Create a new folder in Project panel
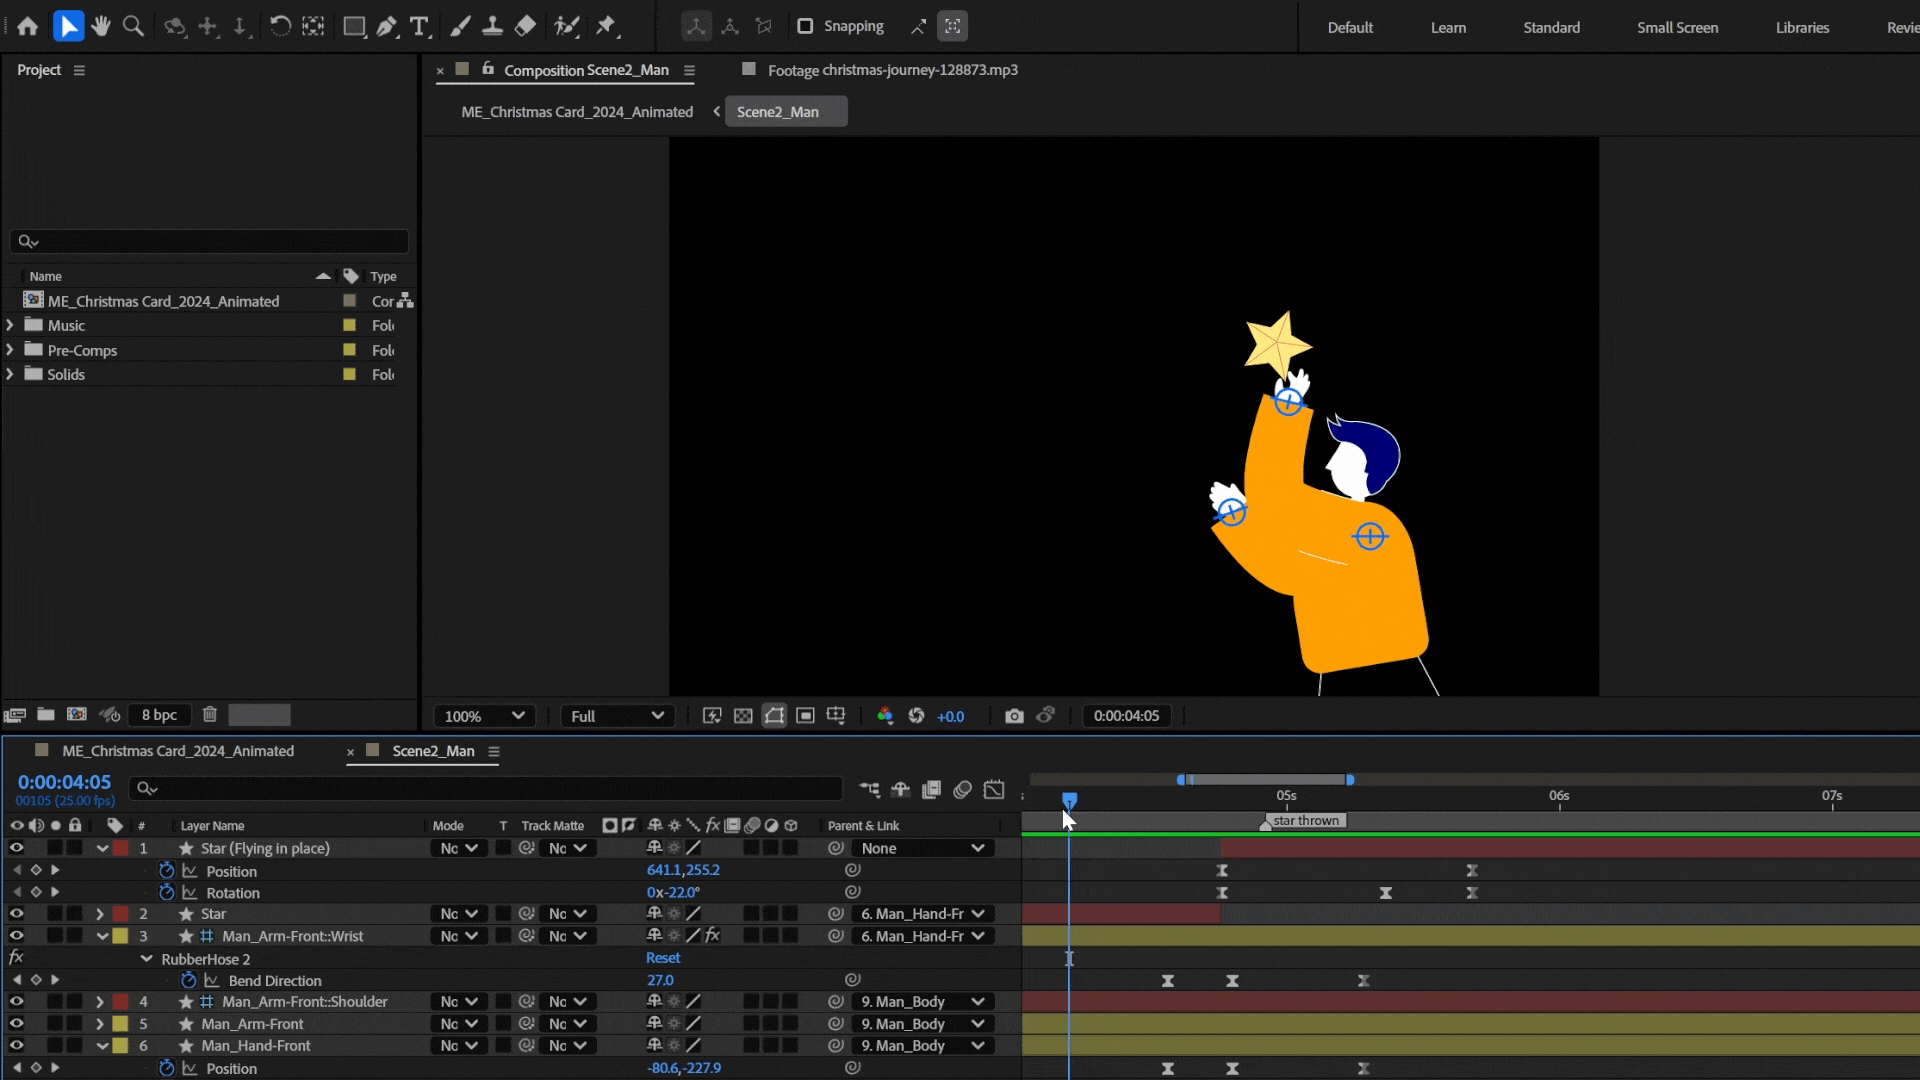This screenshot has width=1920, height=1080. (46, 715)
